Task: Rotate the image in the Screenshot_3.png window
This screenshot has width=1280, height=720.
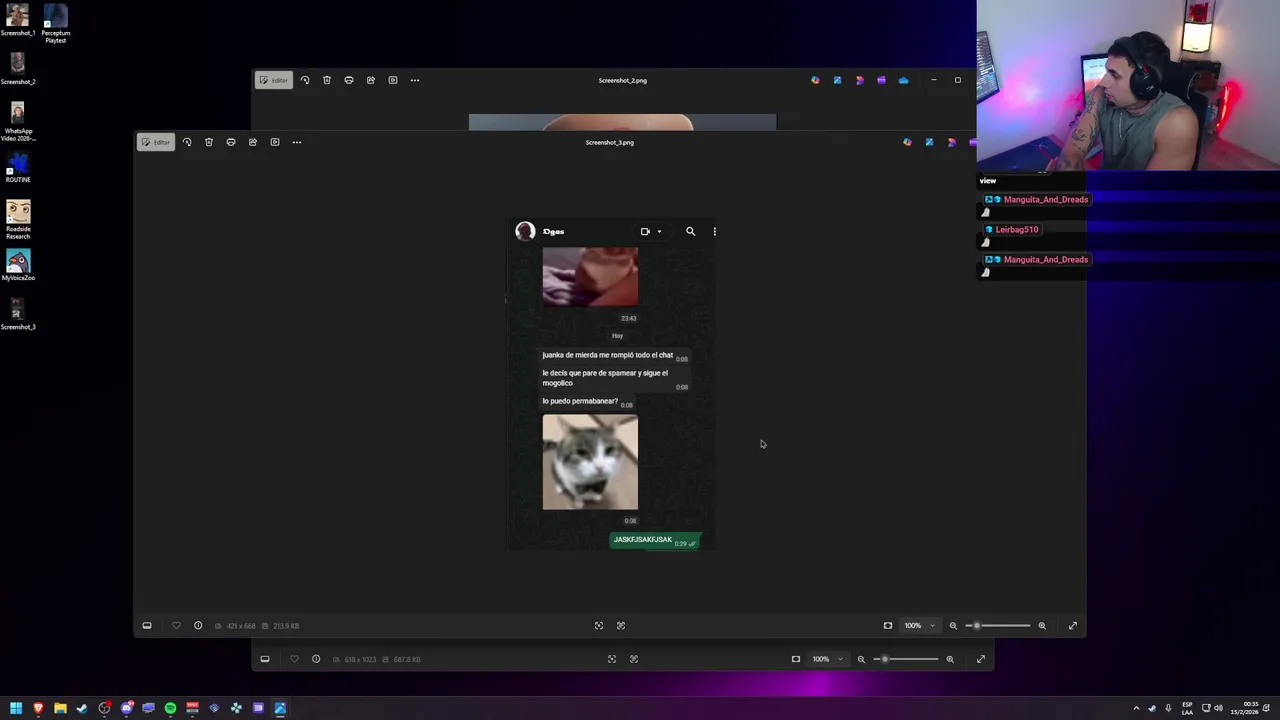Action: 187,142
